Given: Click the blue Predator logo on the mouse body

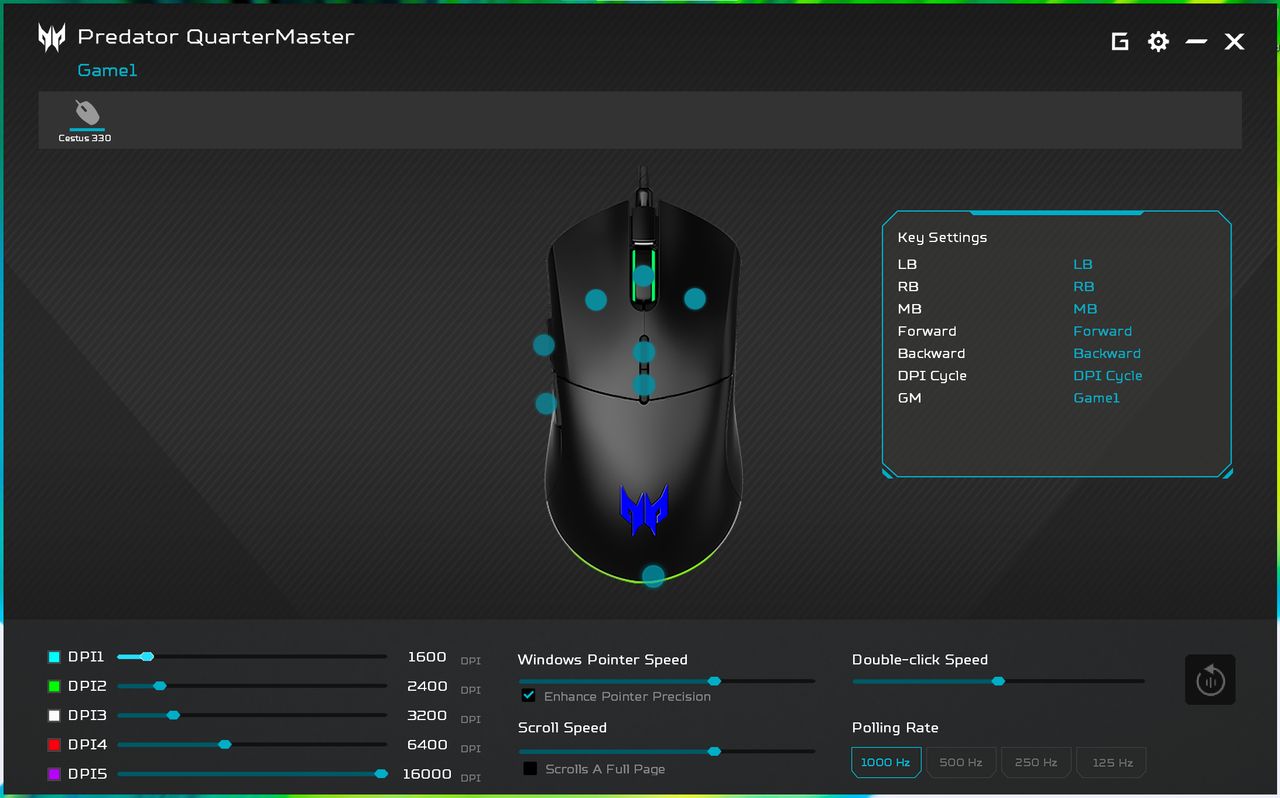Looking at the screenshot, I should (644, 509).
